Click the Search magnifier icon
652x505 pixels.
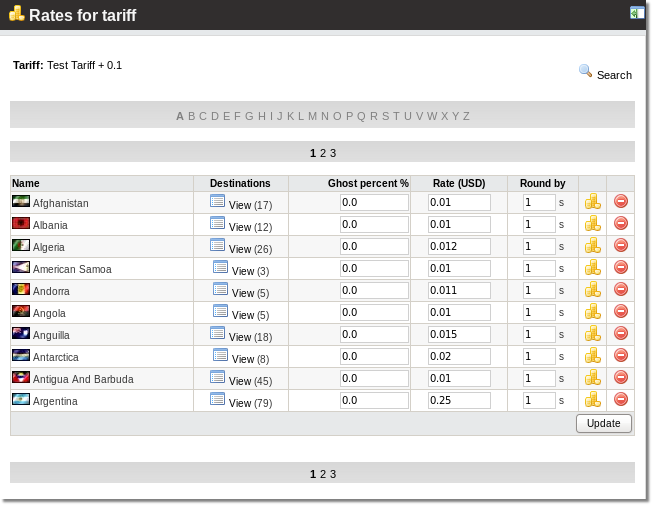pyautogui.click(x=585, y=71)
